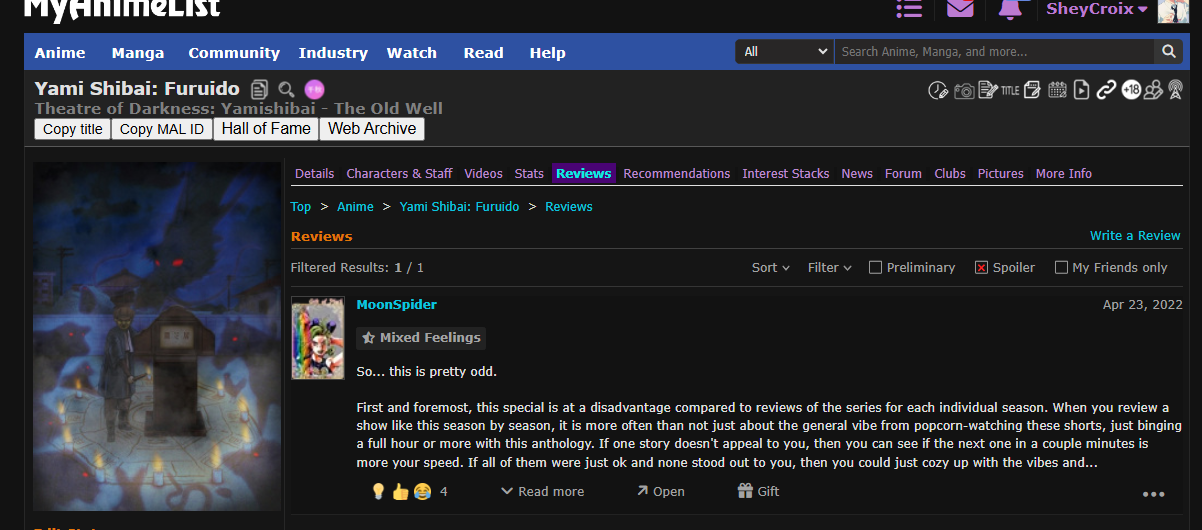The width and height of the screenshot is (1202, 530).
Task: Focus the Search Anime, Manga input field
Action: [x=995, y=51]
